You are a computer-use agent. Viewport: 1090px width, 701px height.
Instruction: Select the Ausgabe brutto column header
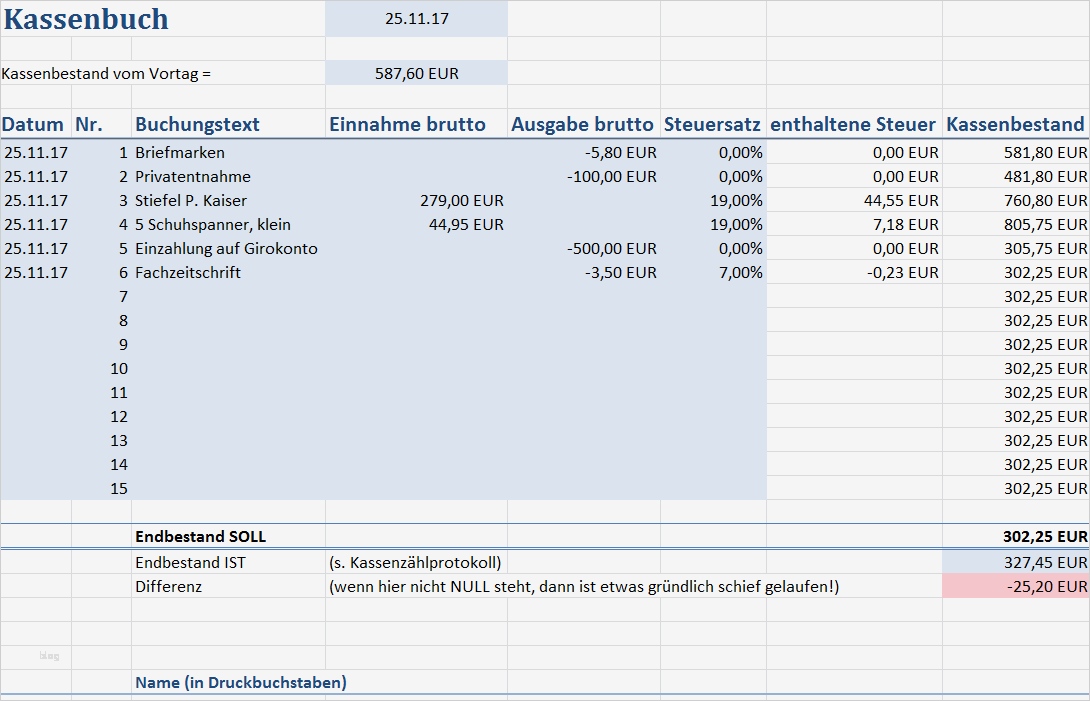point(583,124)
